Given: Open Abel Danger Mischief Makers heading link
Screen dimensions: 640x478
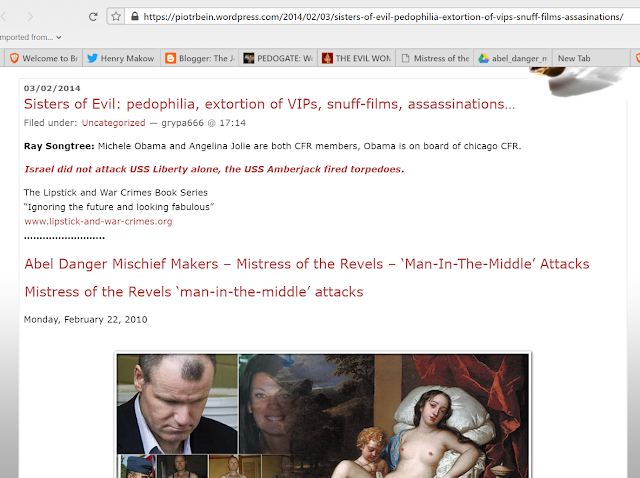Looking at the screenshot, I should coord(307,264).
